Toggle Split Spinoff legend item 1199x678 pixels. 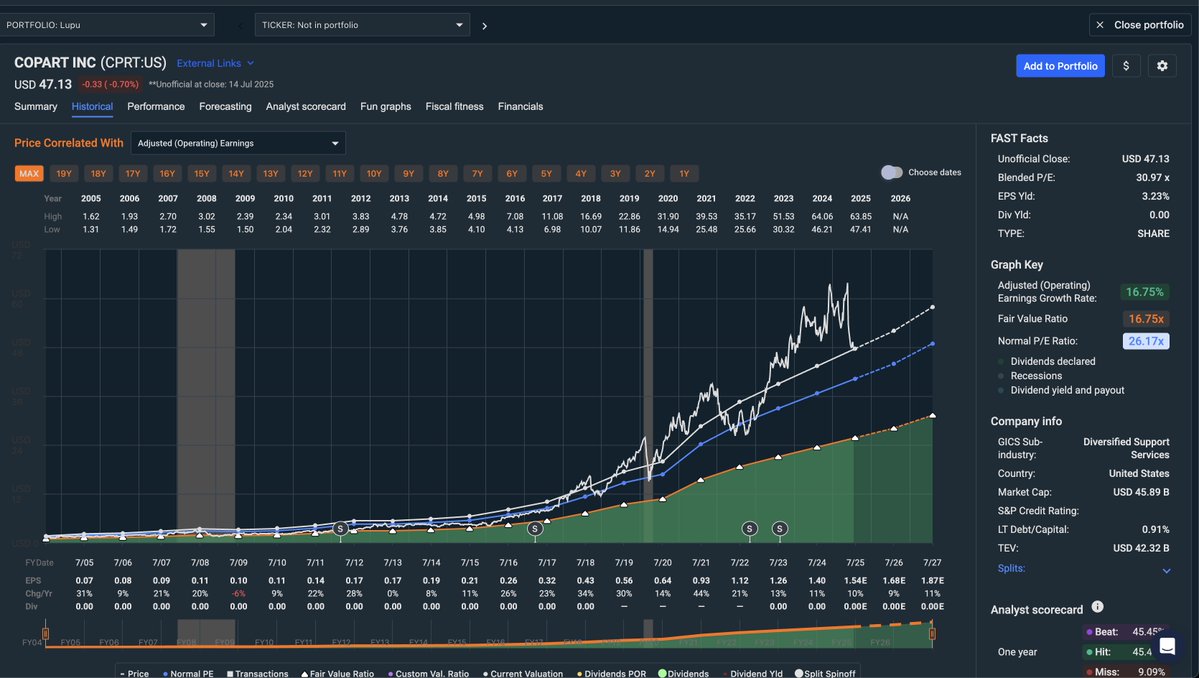[825, 673]
